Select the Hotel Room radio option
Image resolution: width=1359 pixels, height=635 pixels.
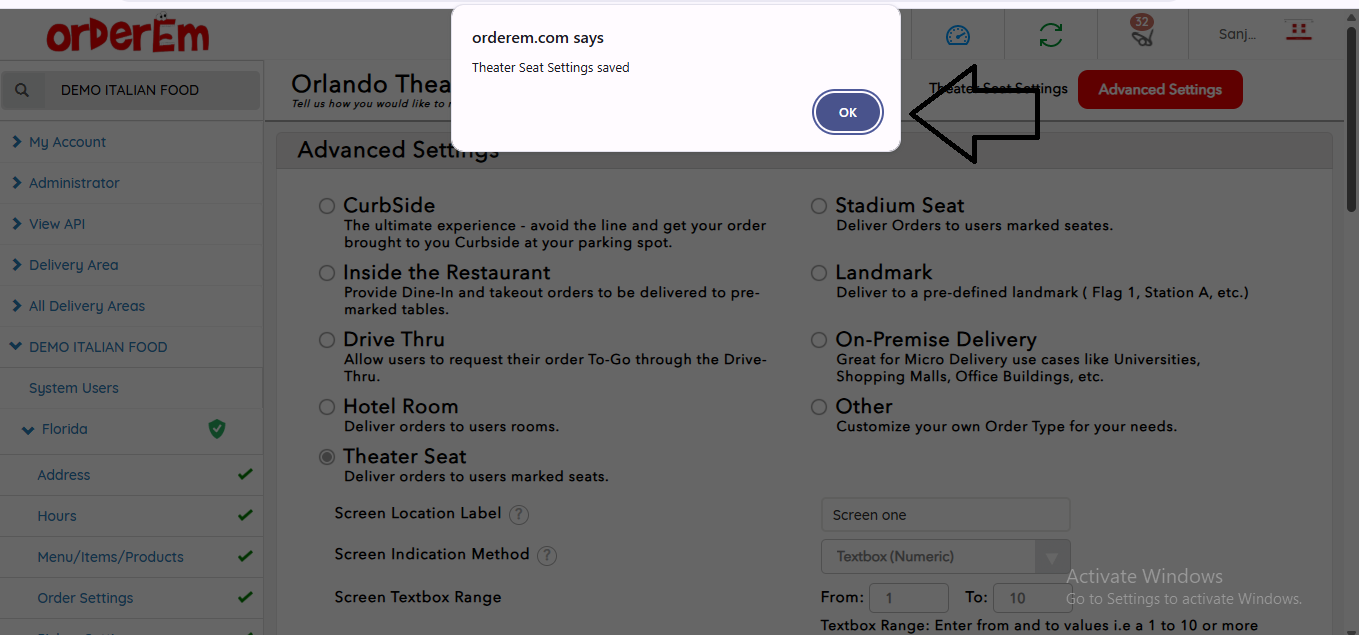click(x=327, y=407)
